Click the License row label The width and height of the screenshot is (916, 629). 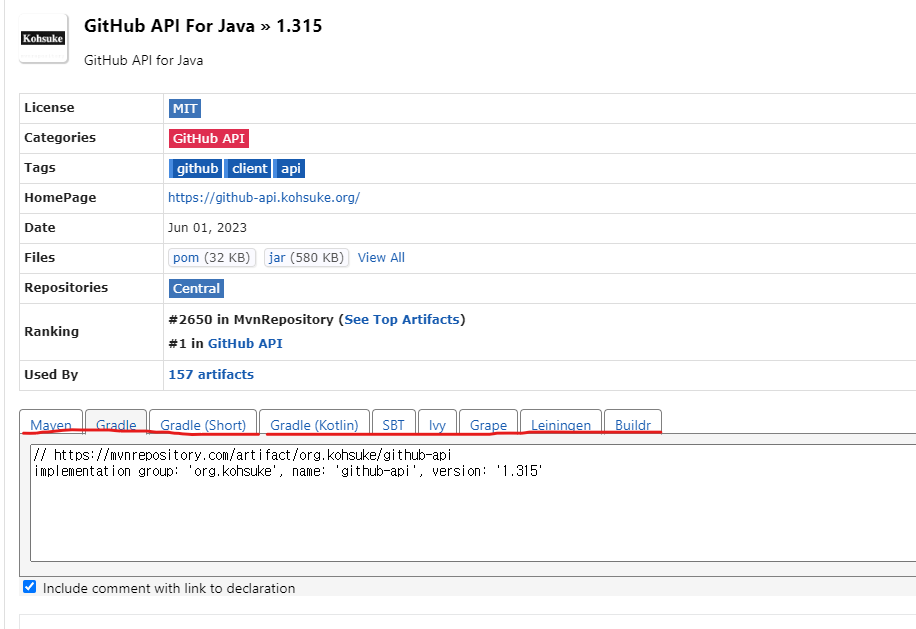49,107
